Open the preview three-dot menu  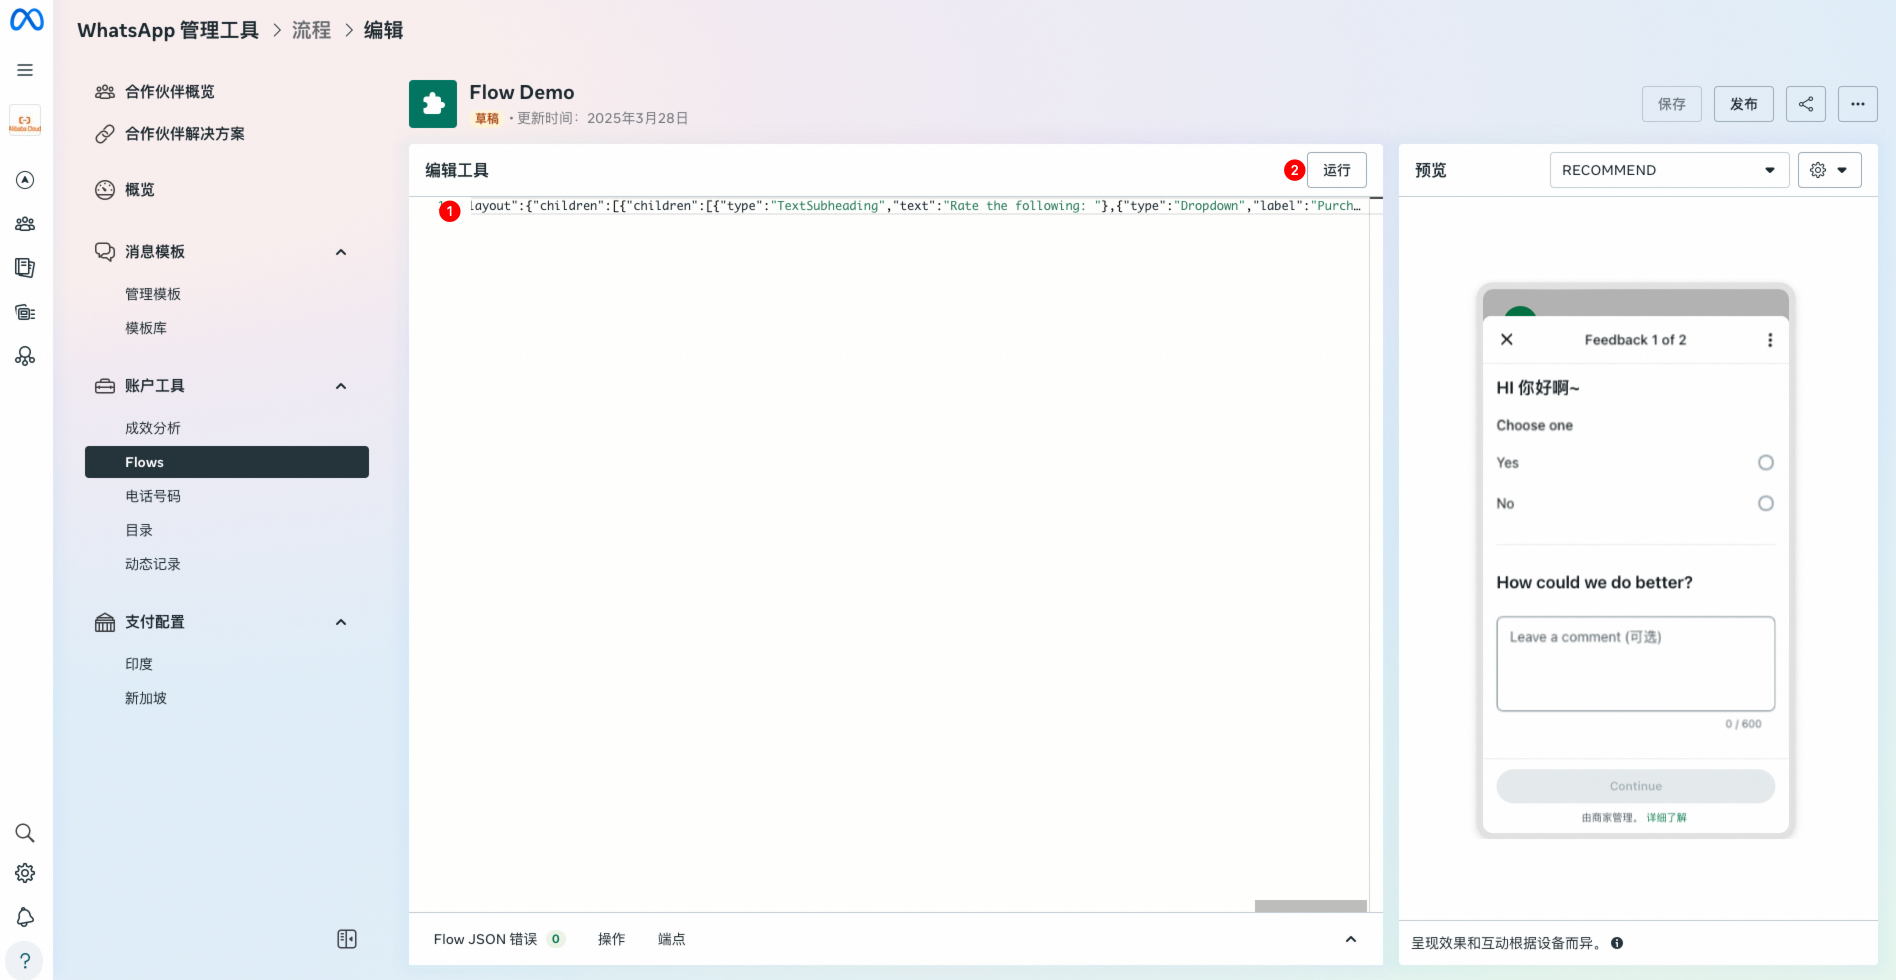tap(1770, 340)
